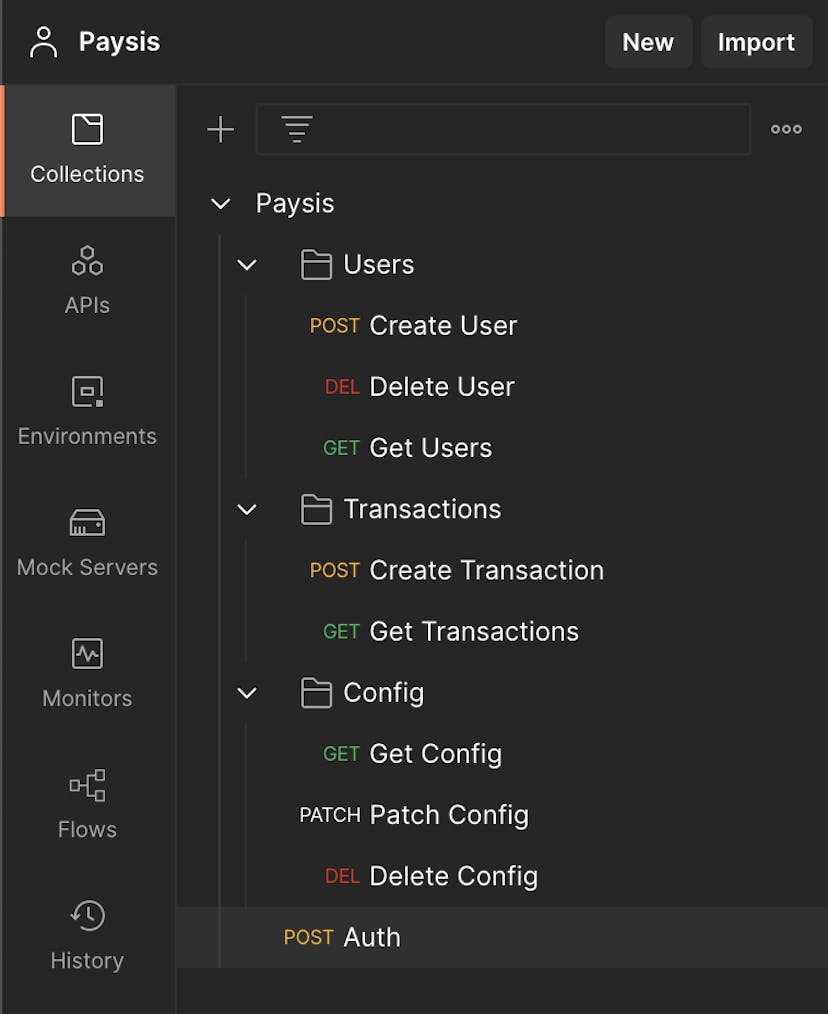Collapse the Paysis collection
The width and height of the screenshot is (828, 1014).
click(221, 203)
